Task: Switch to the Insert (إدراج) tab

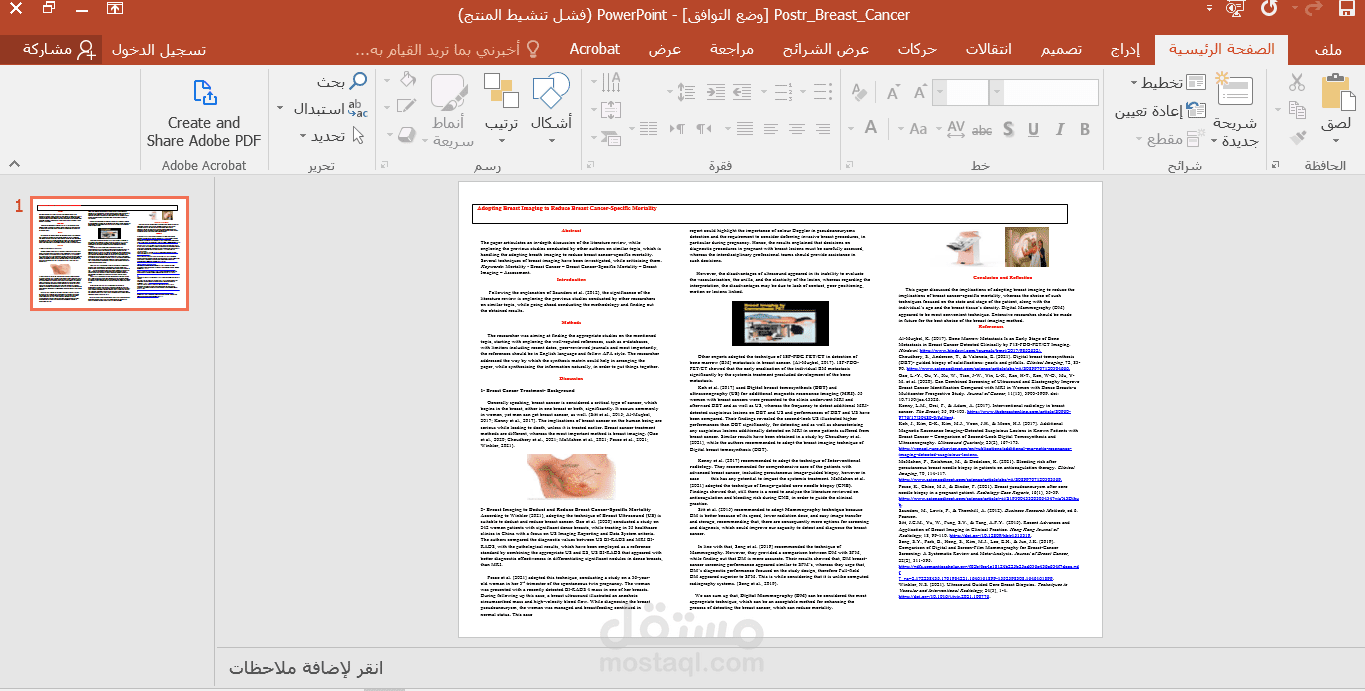Action: tap(1125, 49)
